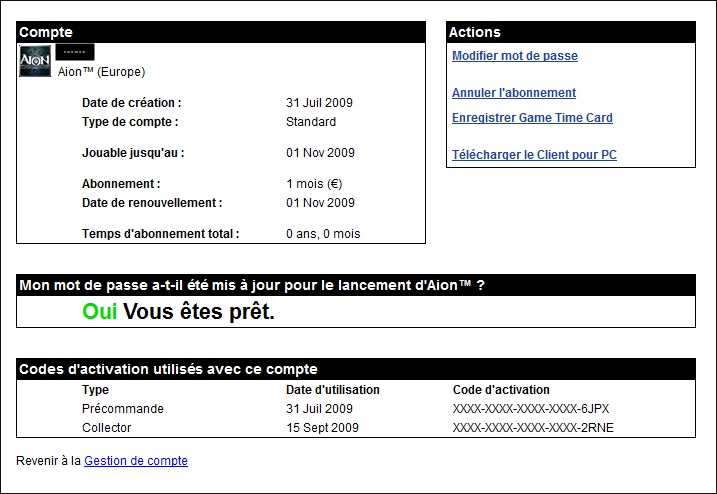Click the Type column header

[96, 390]
